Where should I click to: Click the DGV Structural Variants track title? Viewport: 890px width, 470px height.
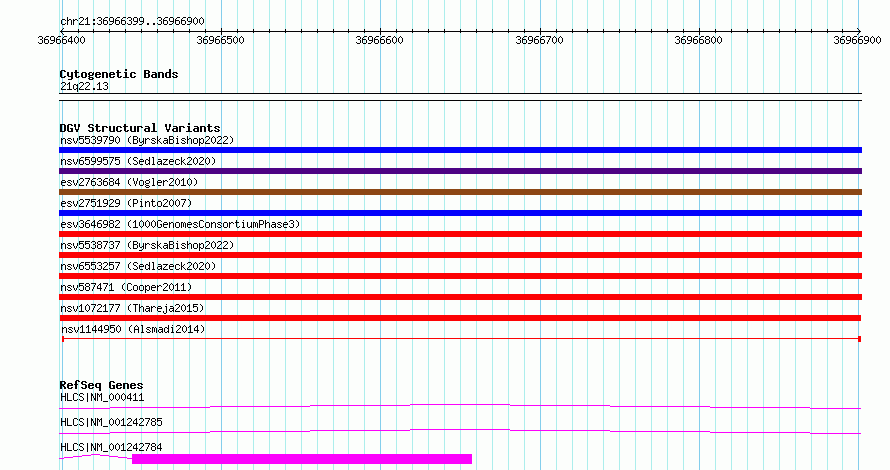[x=140, y=128]
